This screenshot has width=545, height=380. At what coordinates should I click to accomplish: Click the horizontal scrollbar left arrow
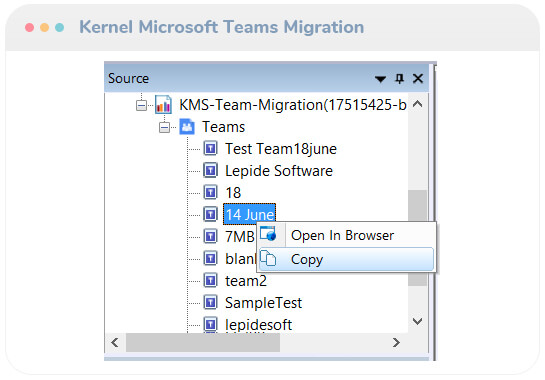coord(115,342)
